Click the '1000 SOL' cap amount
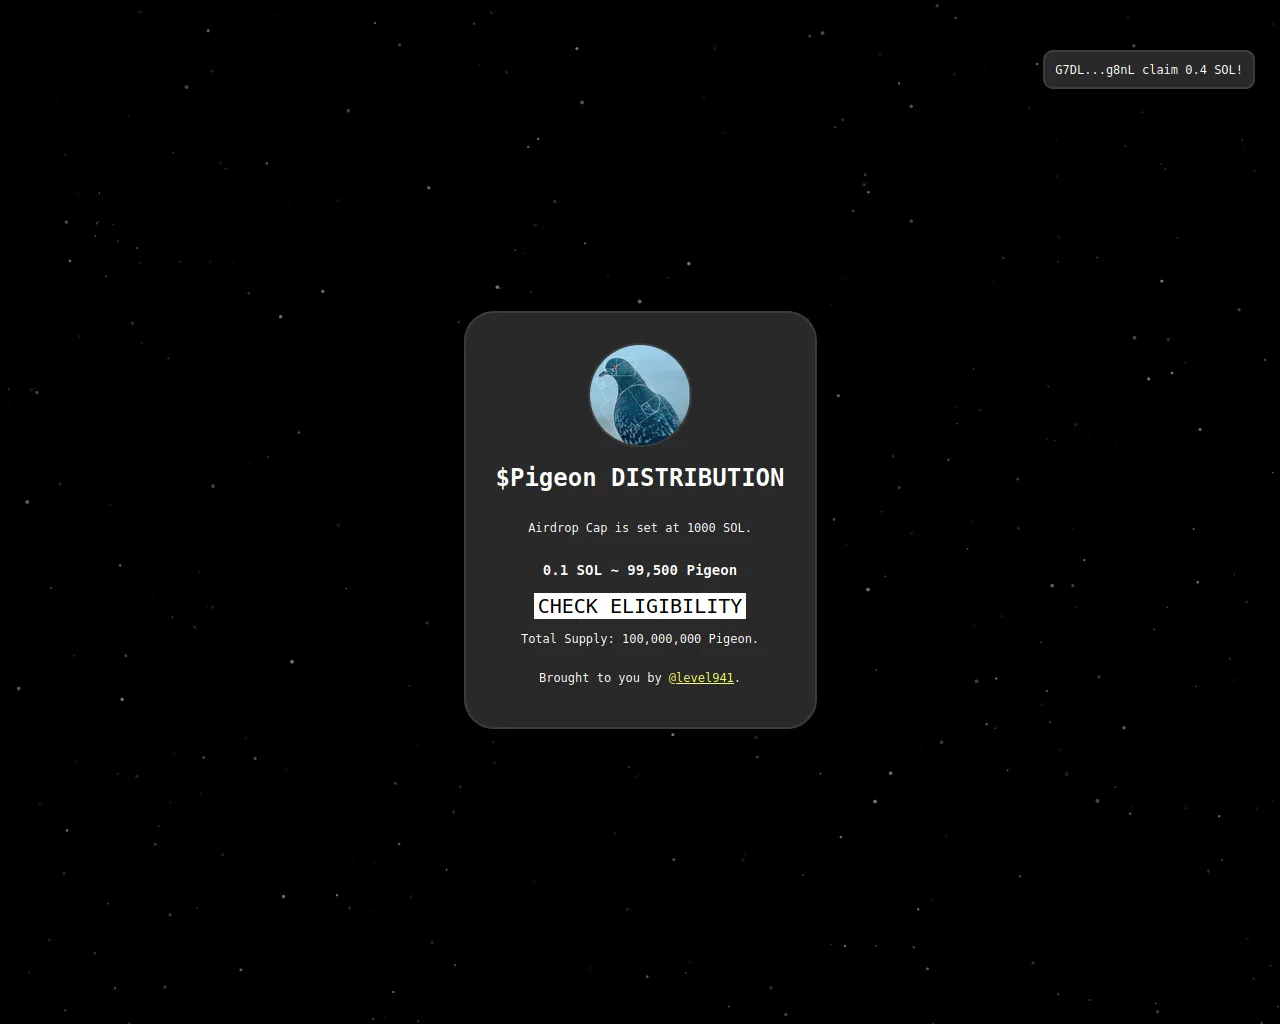The width and height of the screenshot is (1280, 1024). point(715,528)
